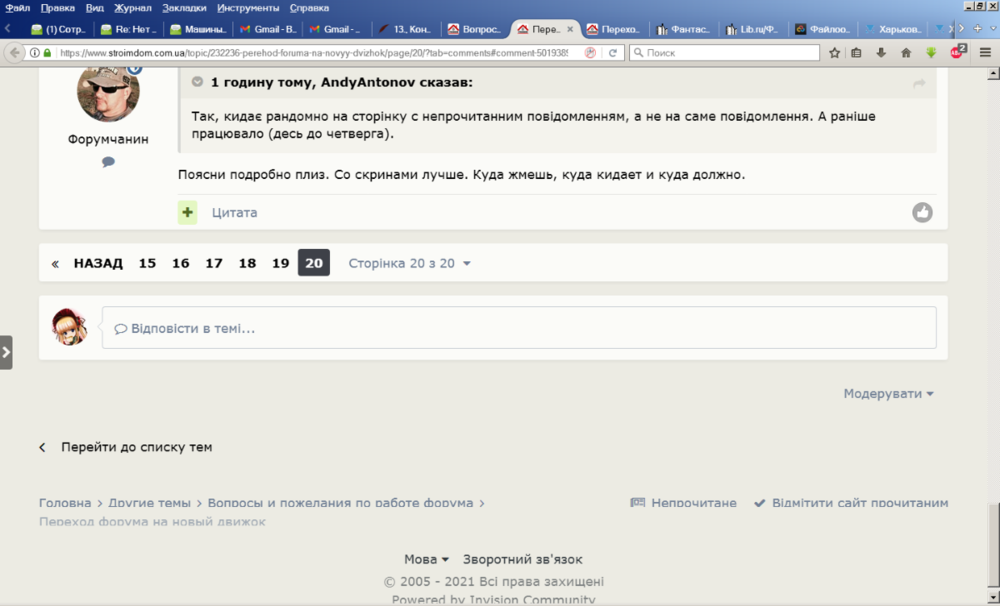The width and height of the screenshot is (1000, 606).
Task: Open the Firefox hamburger menu
Action: (x=984, y=53)
